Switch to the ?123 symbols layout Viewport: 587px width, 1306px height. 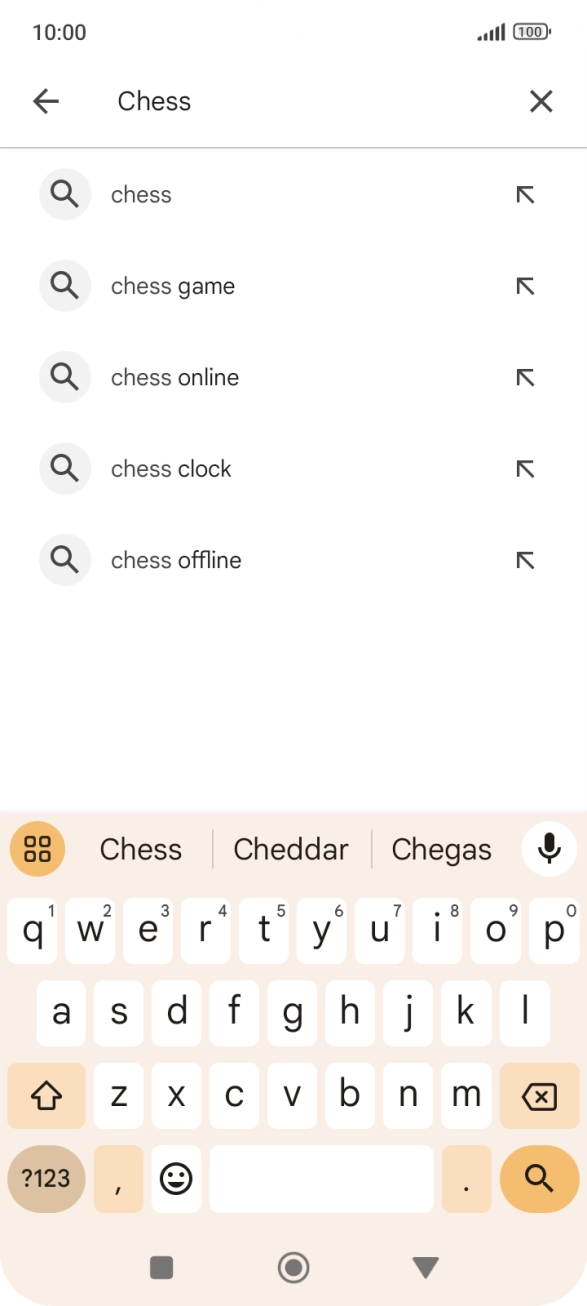45,1178
